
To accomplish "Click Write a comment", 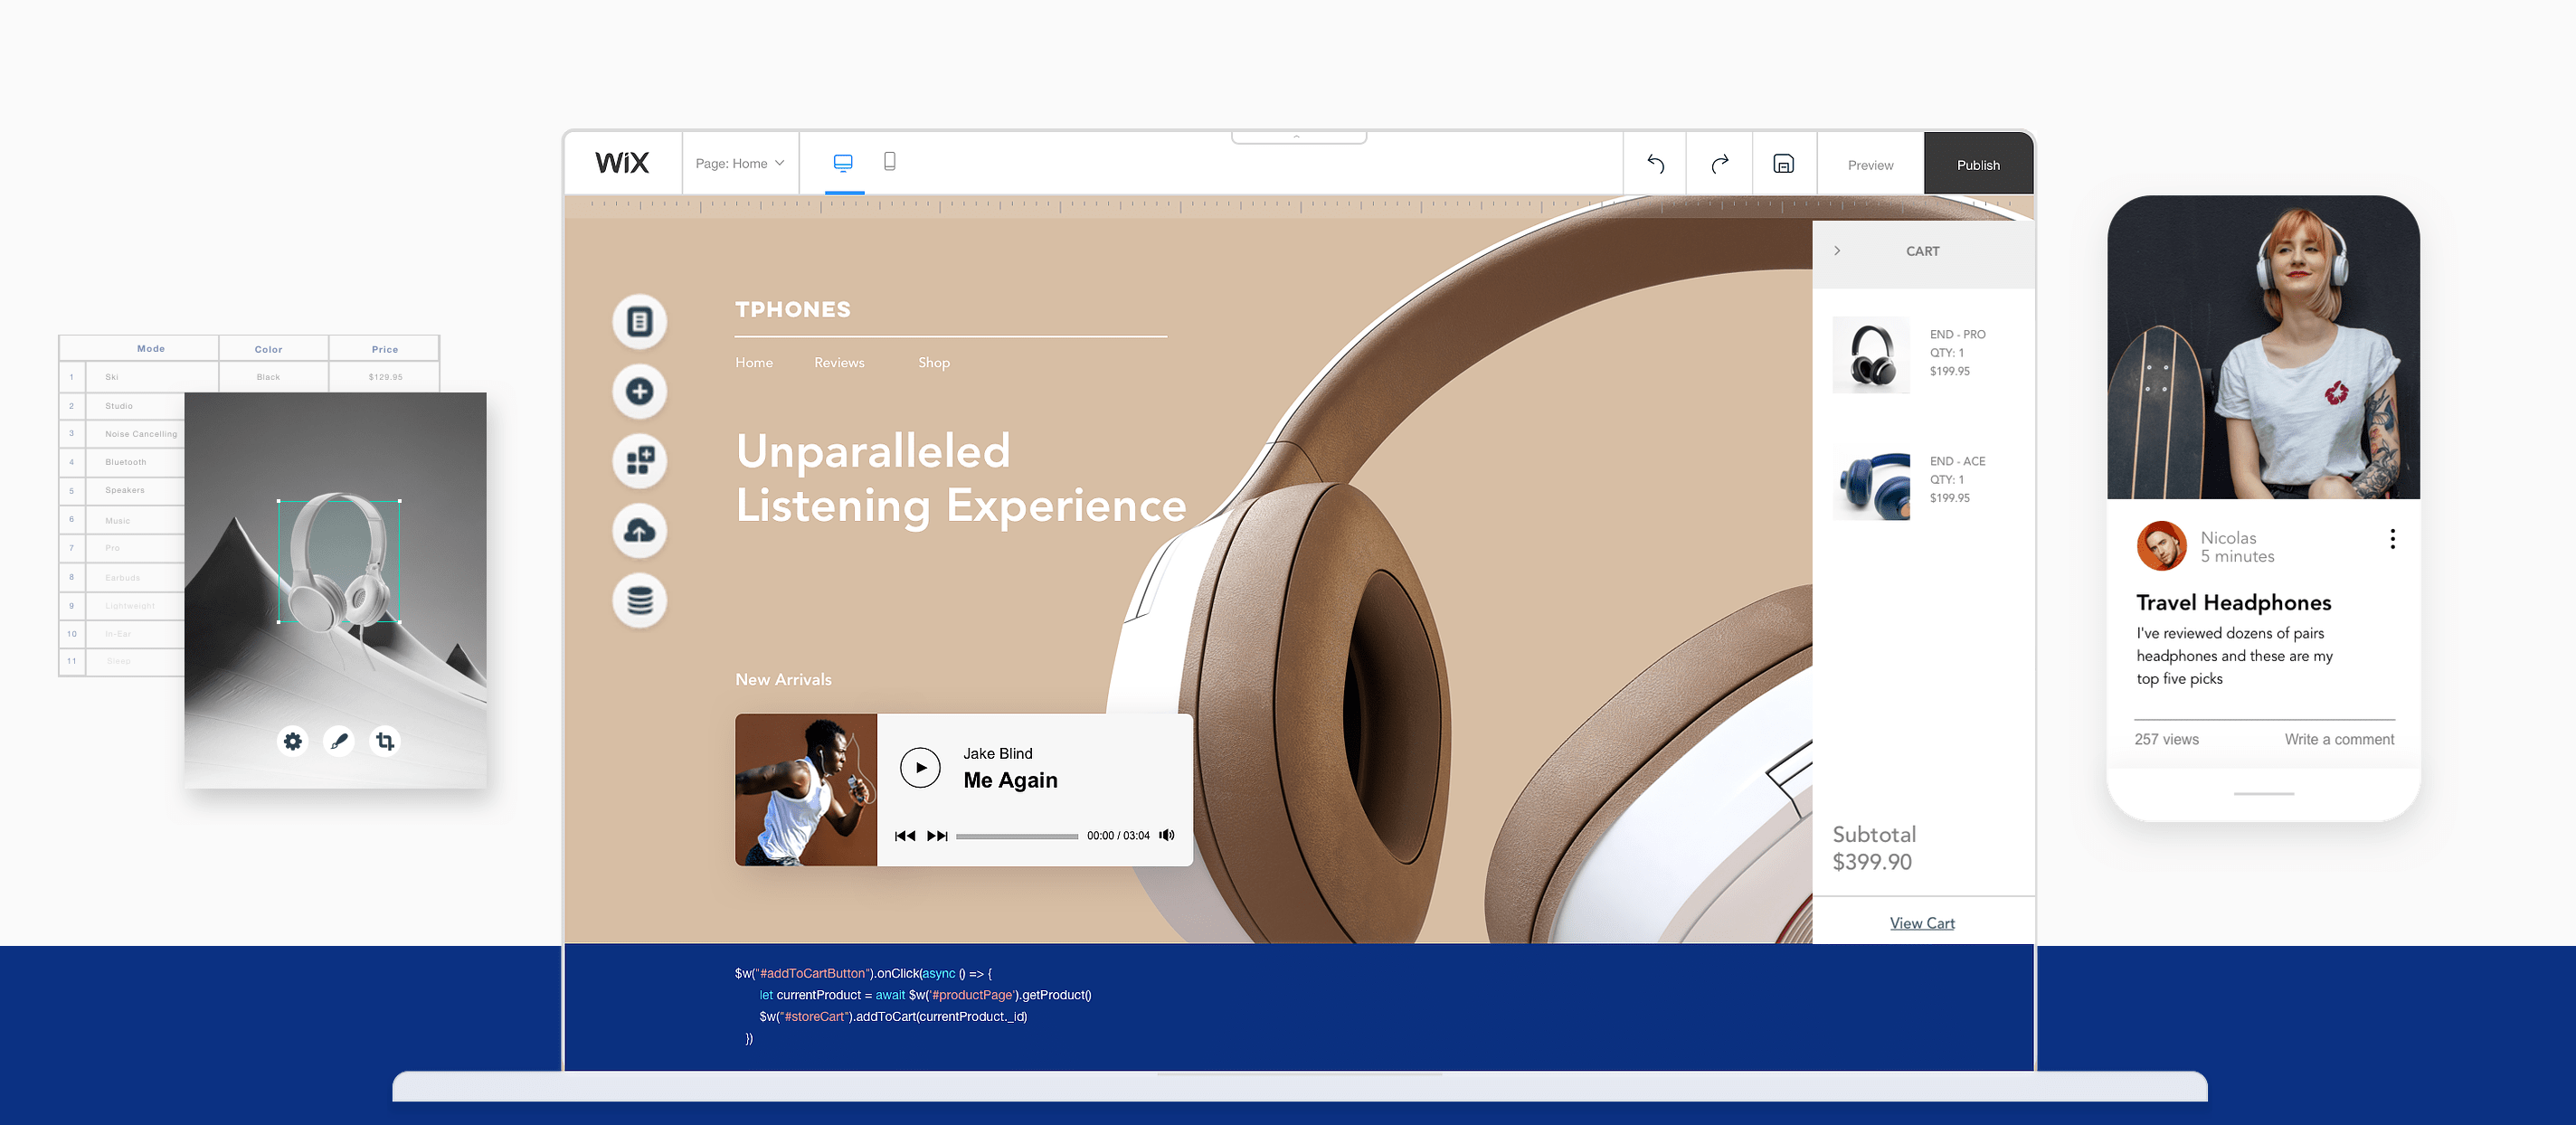I will pos(2339,740).
